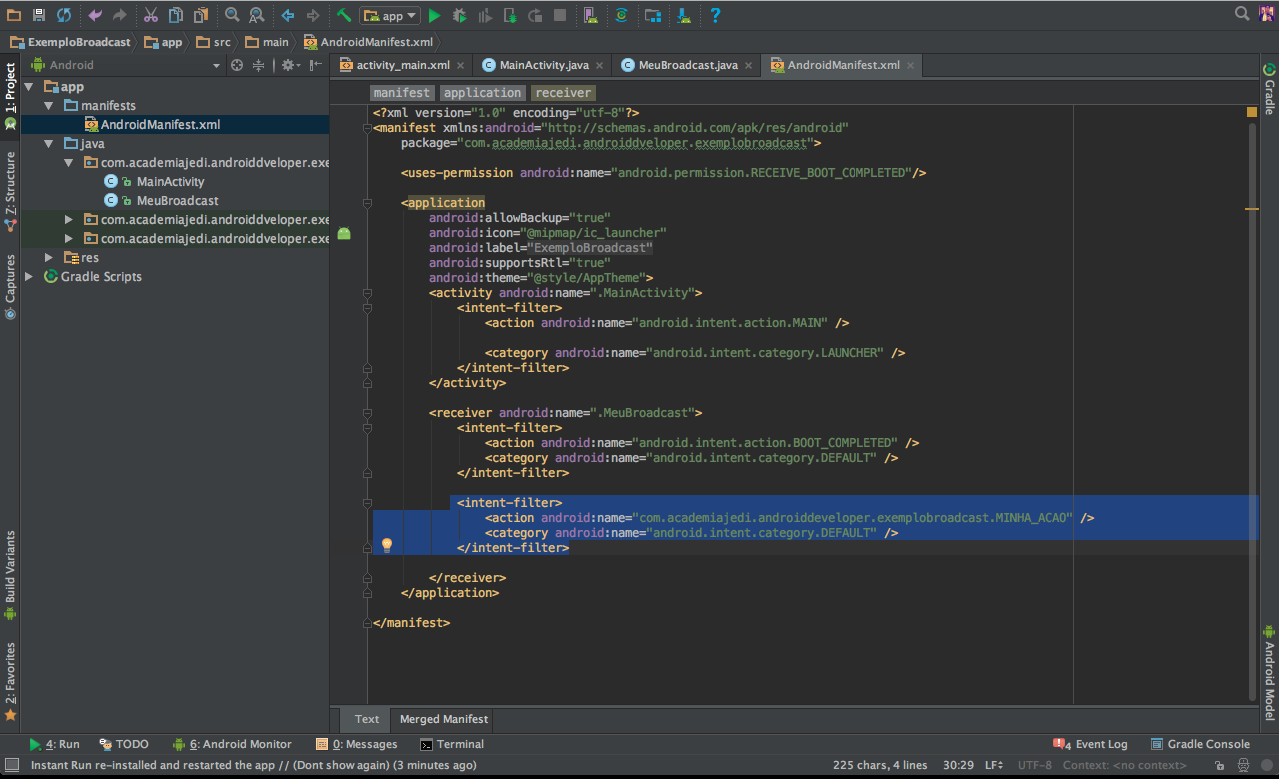This screenshot has height=779, width=1279.
Task: Switch to the MeuBroadcast.java editor tab
Action: pos(688,65)
